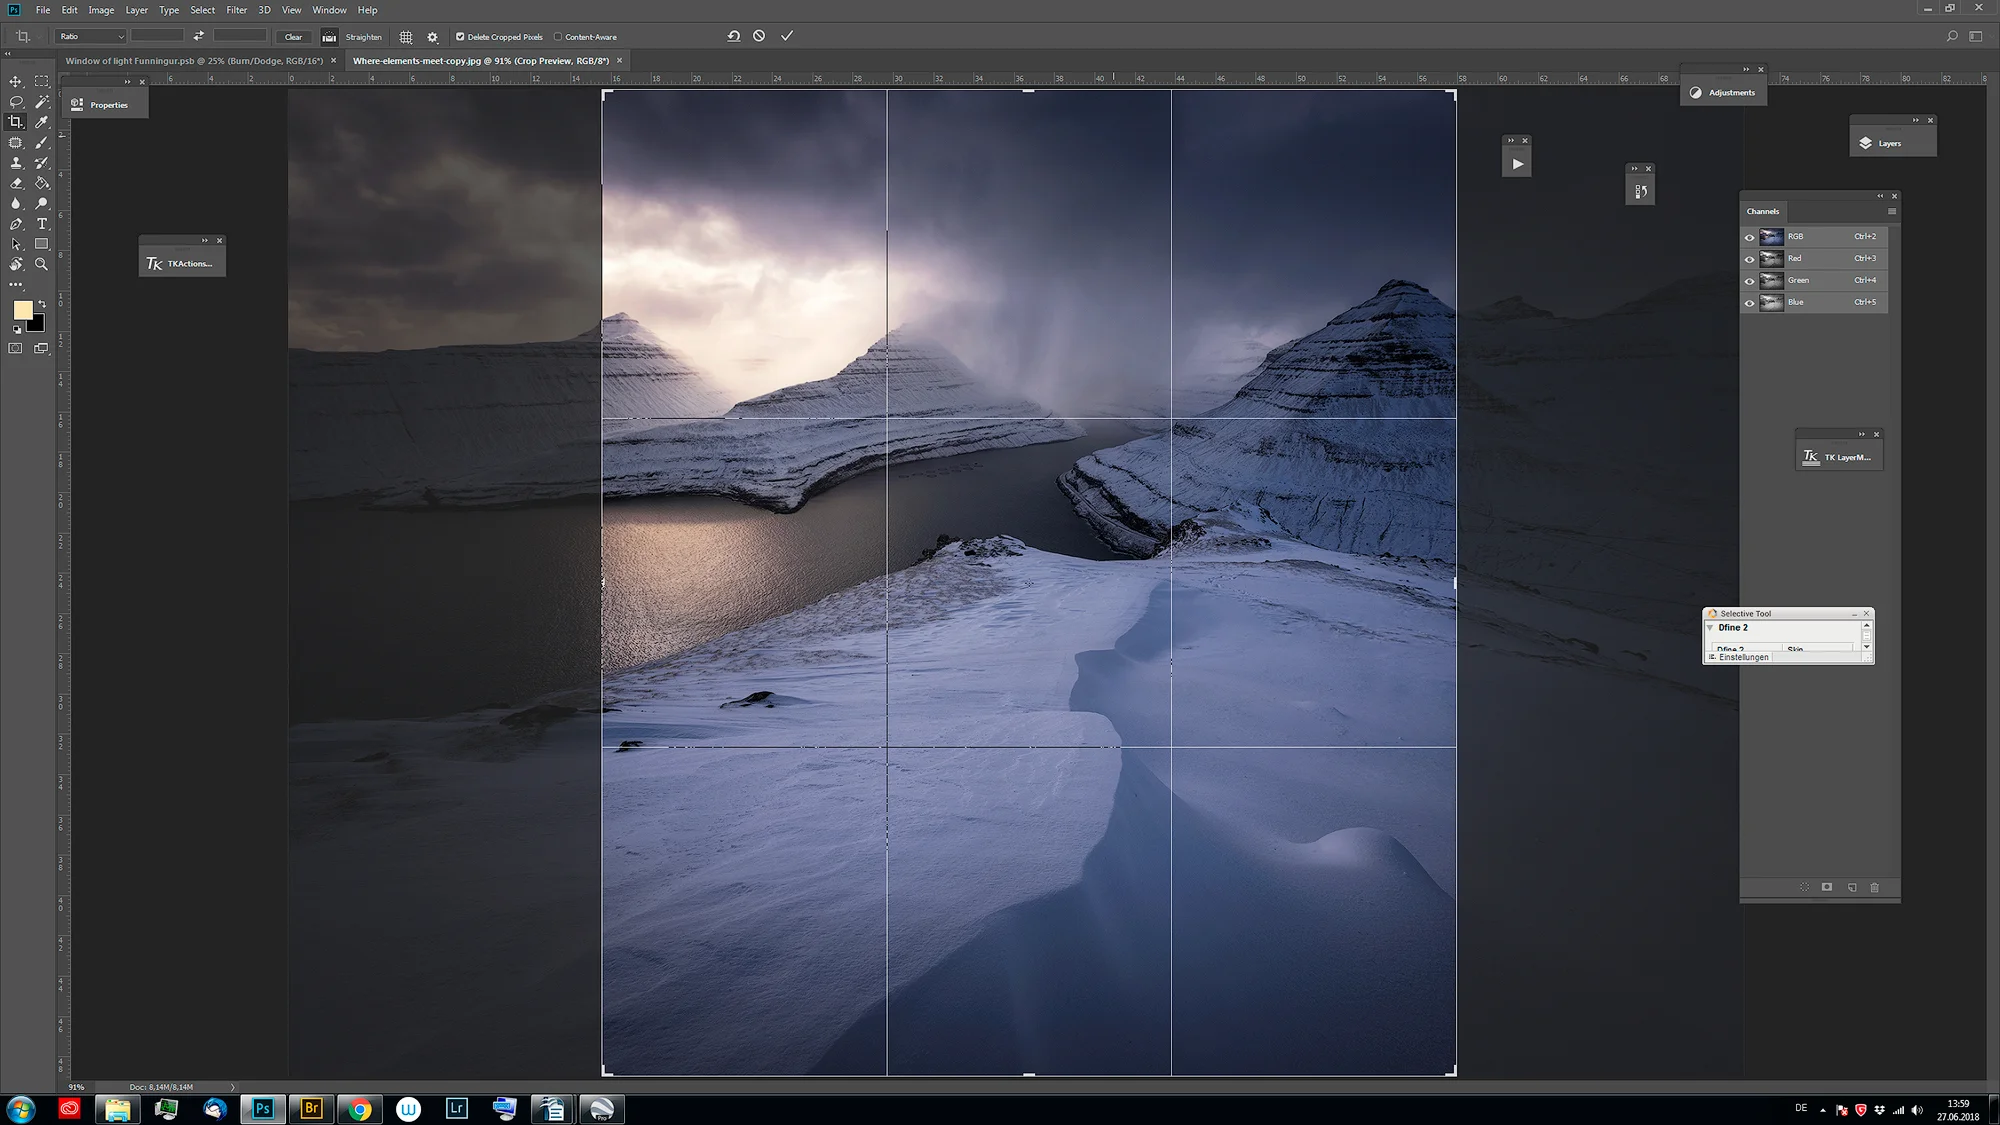
Task: Open the Channels panel flyout menu
Action: tap(1892, 211)
